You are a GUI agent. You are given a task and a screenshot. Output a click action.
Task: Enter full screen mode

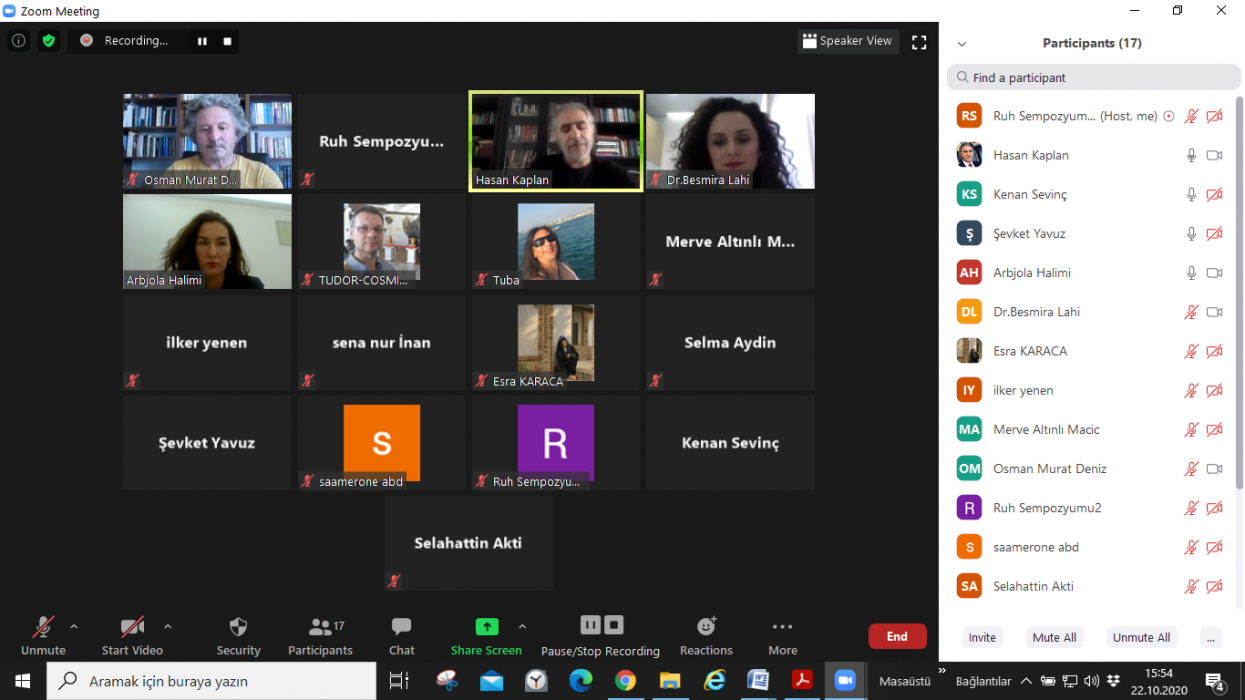pyautogui.click(x=919, y=42)
